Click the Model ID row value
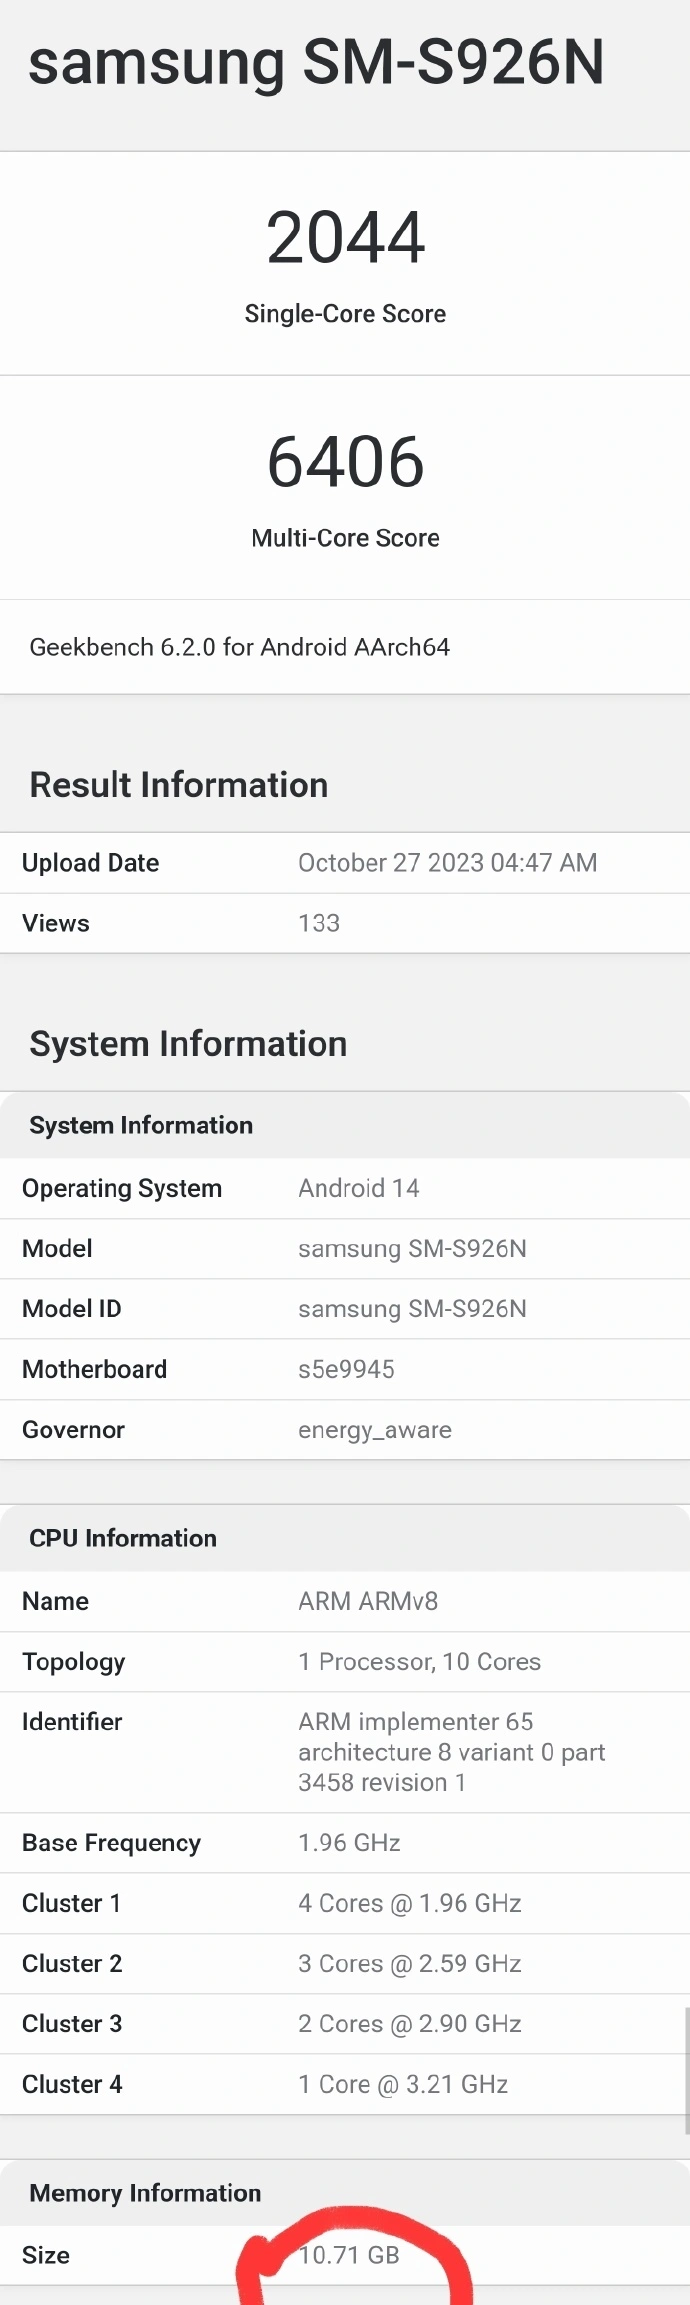Image resolution: width=690 pixels, height=2305 pixels. click(412, 1309)
